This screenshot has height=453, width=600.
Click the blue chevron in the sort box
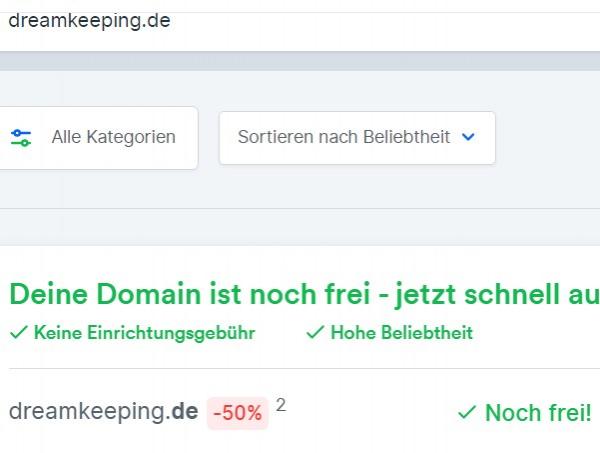click(468, 137)
